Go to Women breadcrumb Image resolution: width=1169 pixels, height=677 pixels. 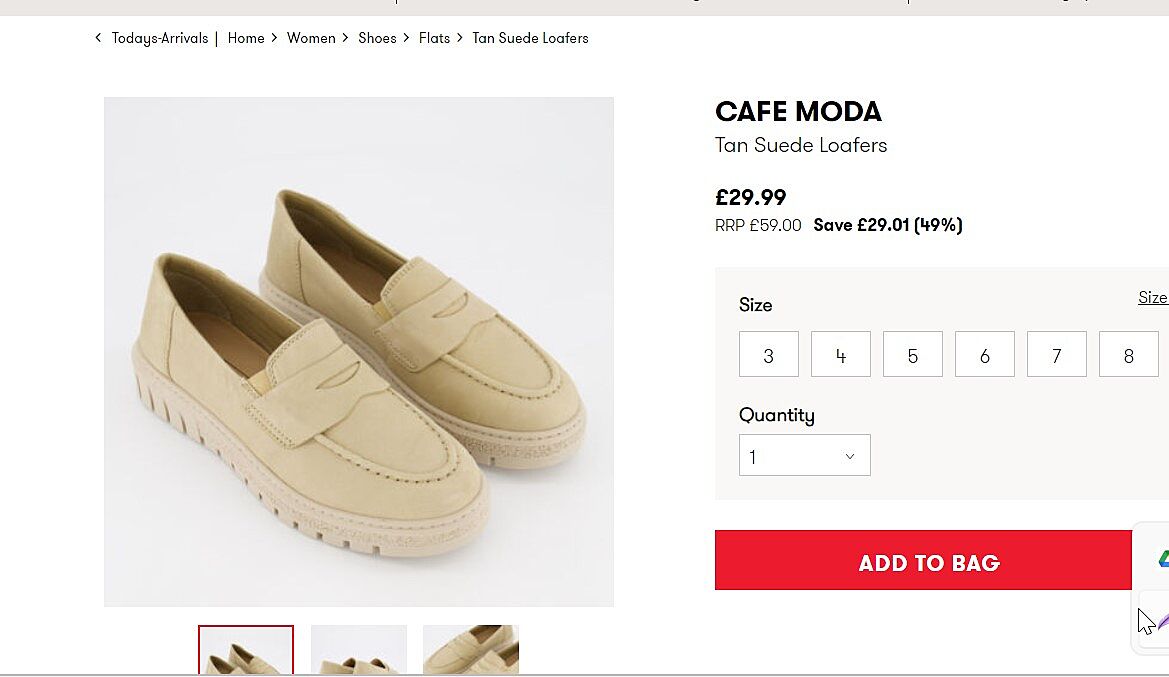(311, 38)
